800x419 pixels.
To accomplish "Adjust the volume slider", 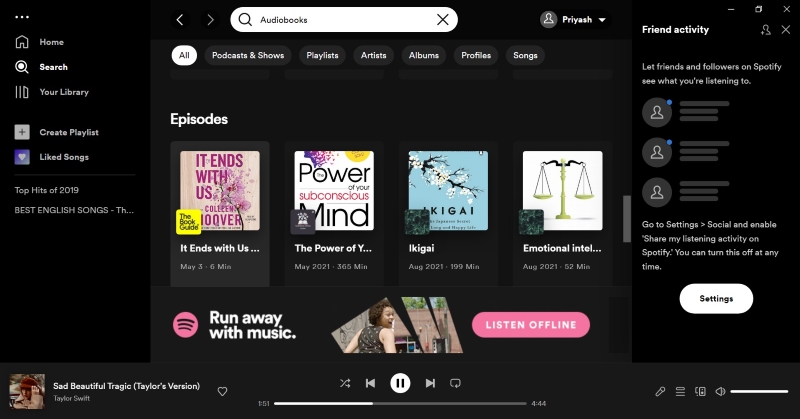I will click(x=759, y=391).
